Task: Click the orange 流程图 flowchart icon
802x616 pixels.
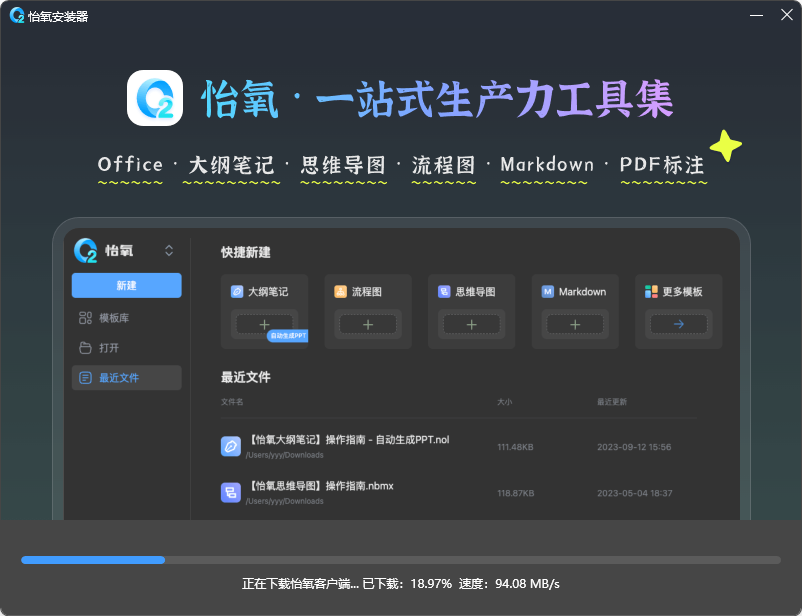Action: coord(340,291)
